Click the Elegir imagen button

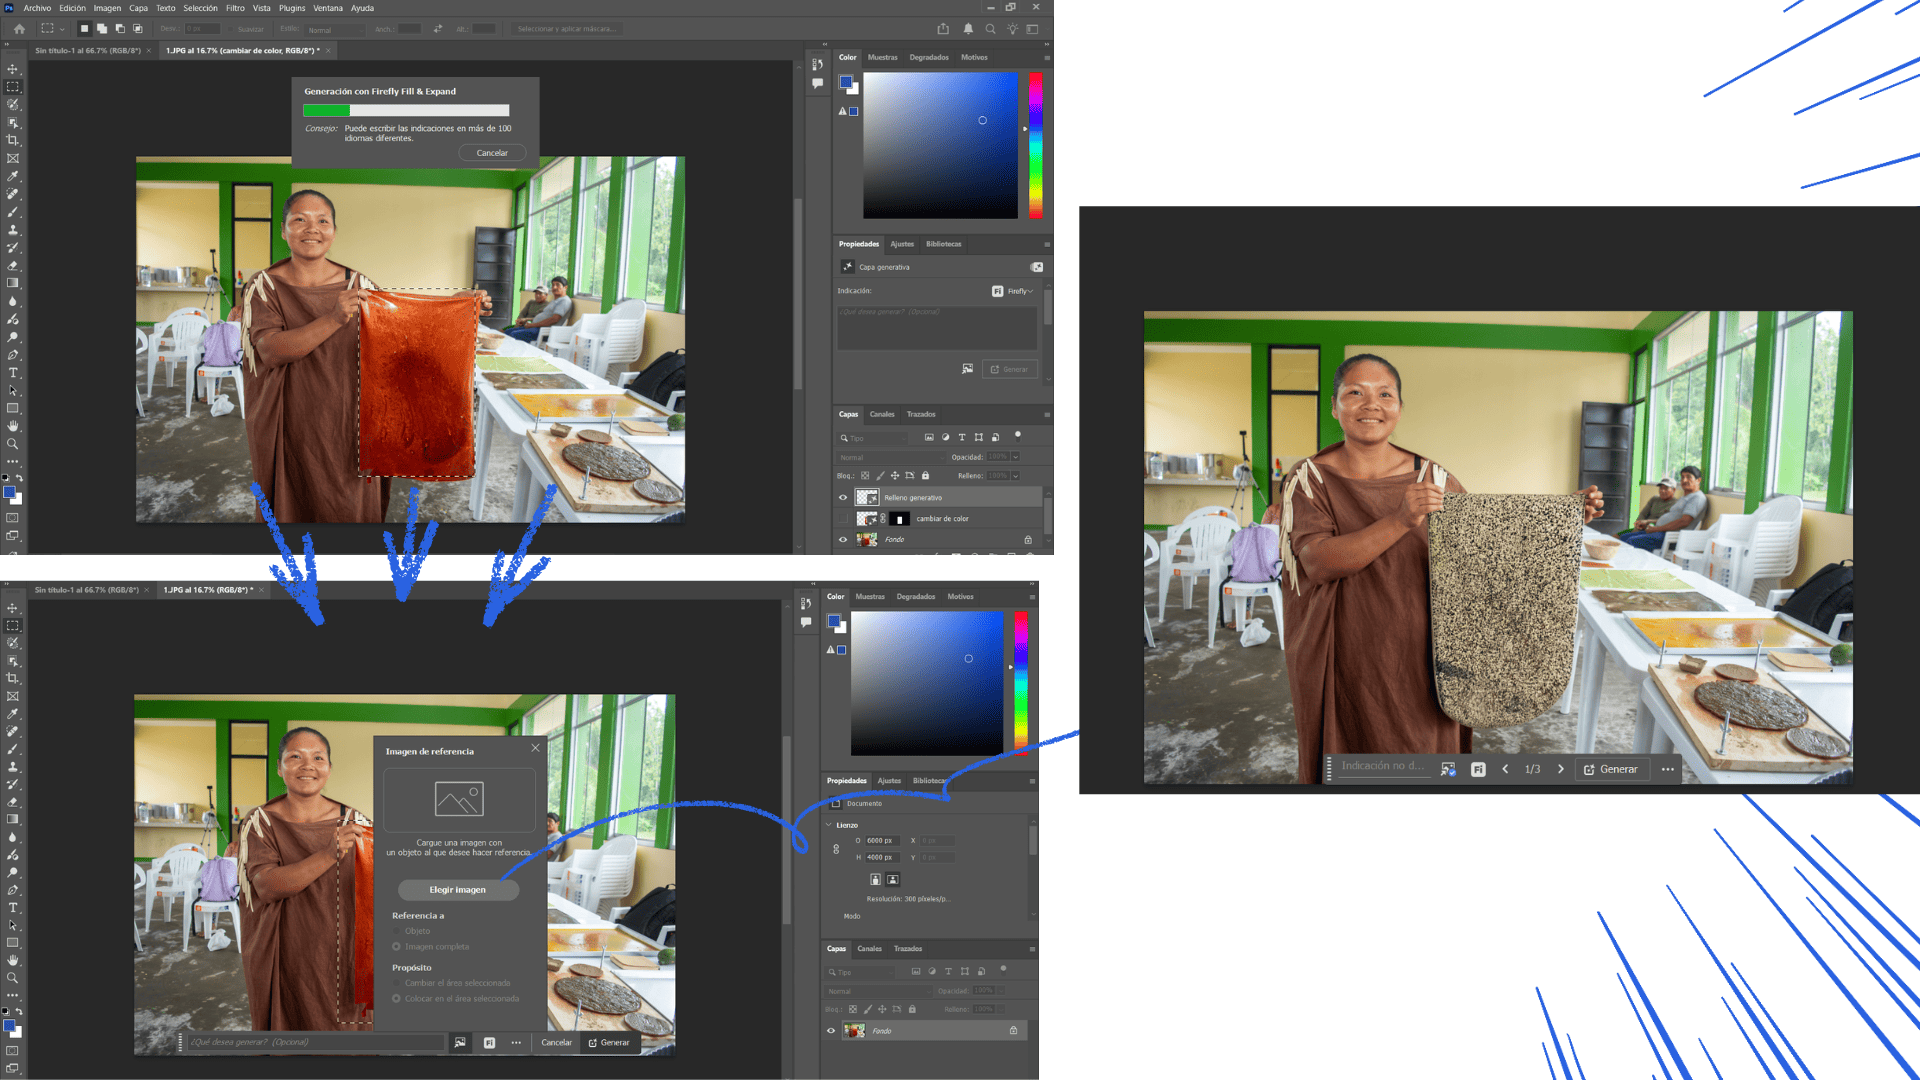click(457, 889)
